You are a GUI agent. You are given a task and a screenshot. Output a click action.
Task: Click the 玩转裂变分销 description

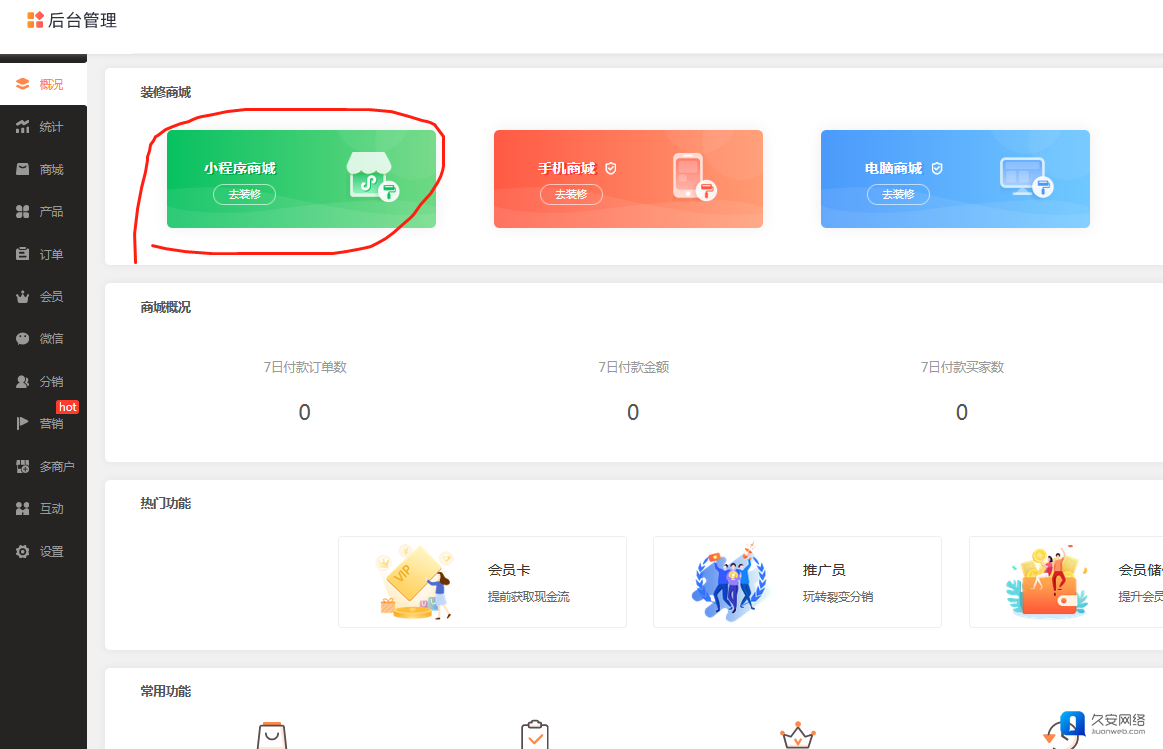[837, 597]
